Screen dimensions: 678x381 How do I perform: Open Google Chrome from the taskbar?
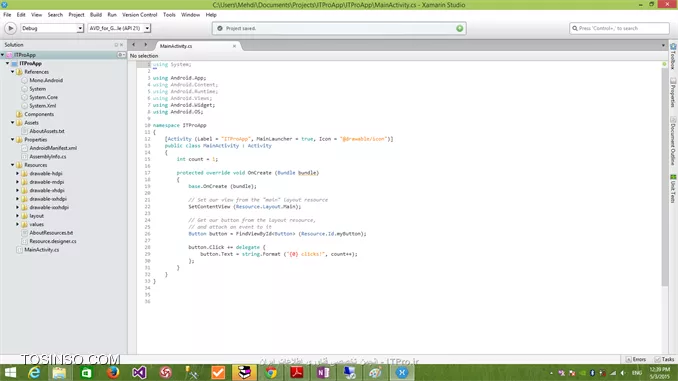coord(271,372)
